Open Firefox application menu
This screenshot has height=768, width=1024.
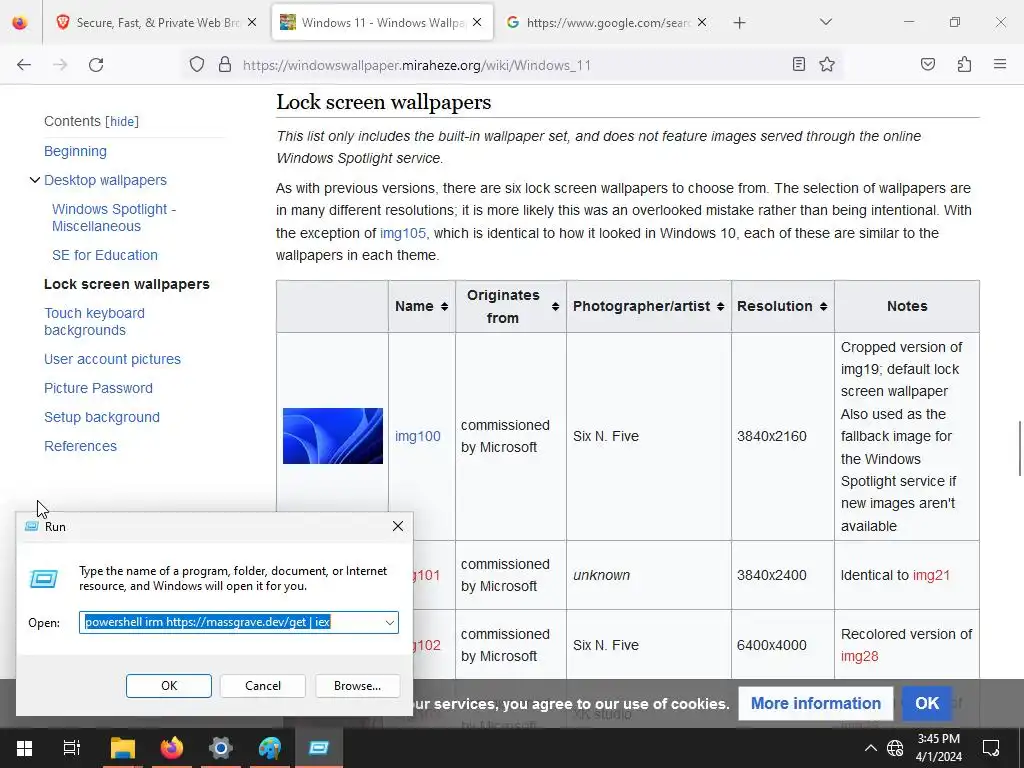[x=1000, y=64]
